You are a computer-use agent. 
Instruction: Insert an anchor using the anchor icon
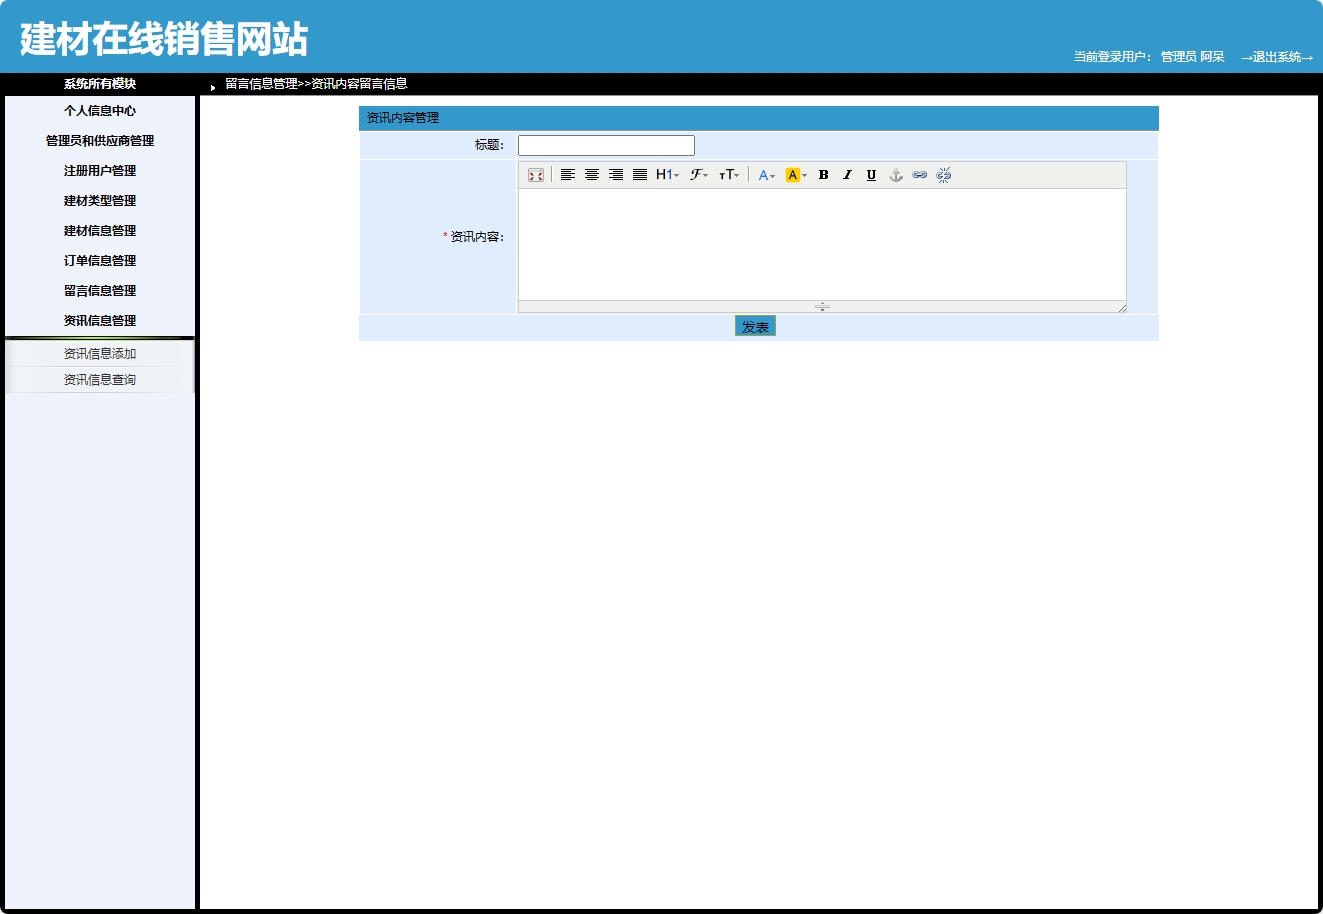pos(895,175)
